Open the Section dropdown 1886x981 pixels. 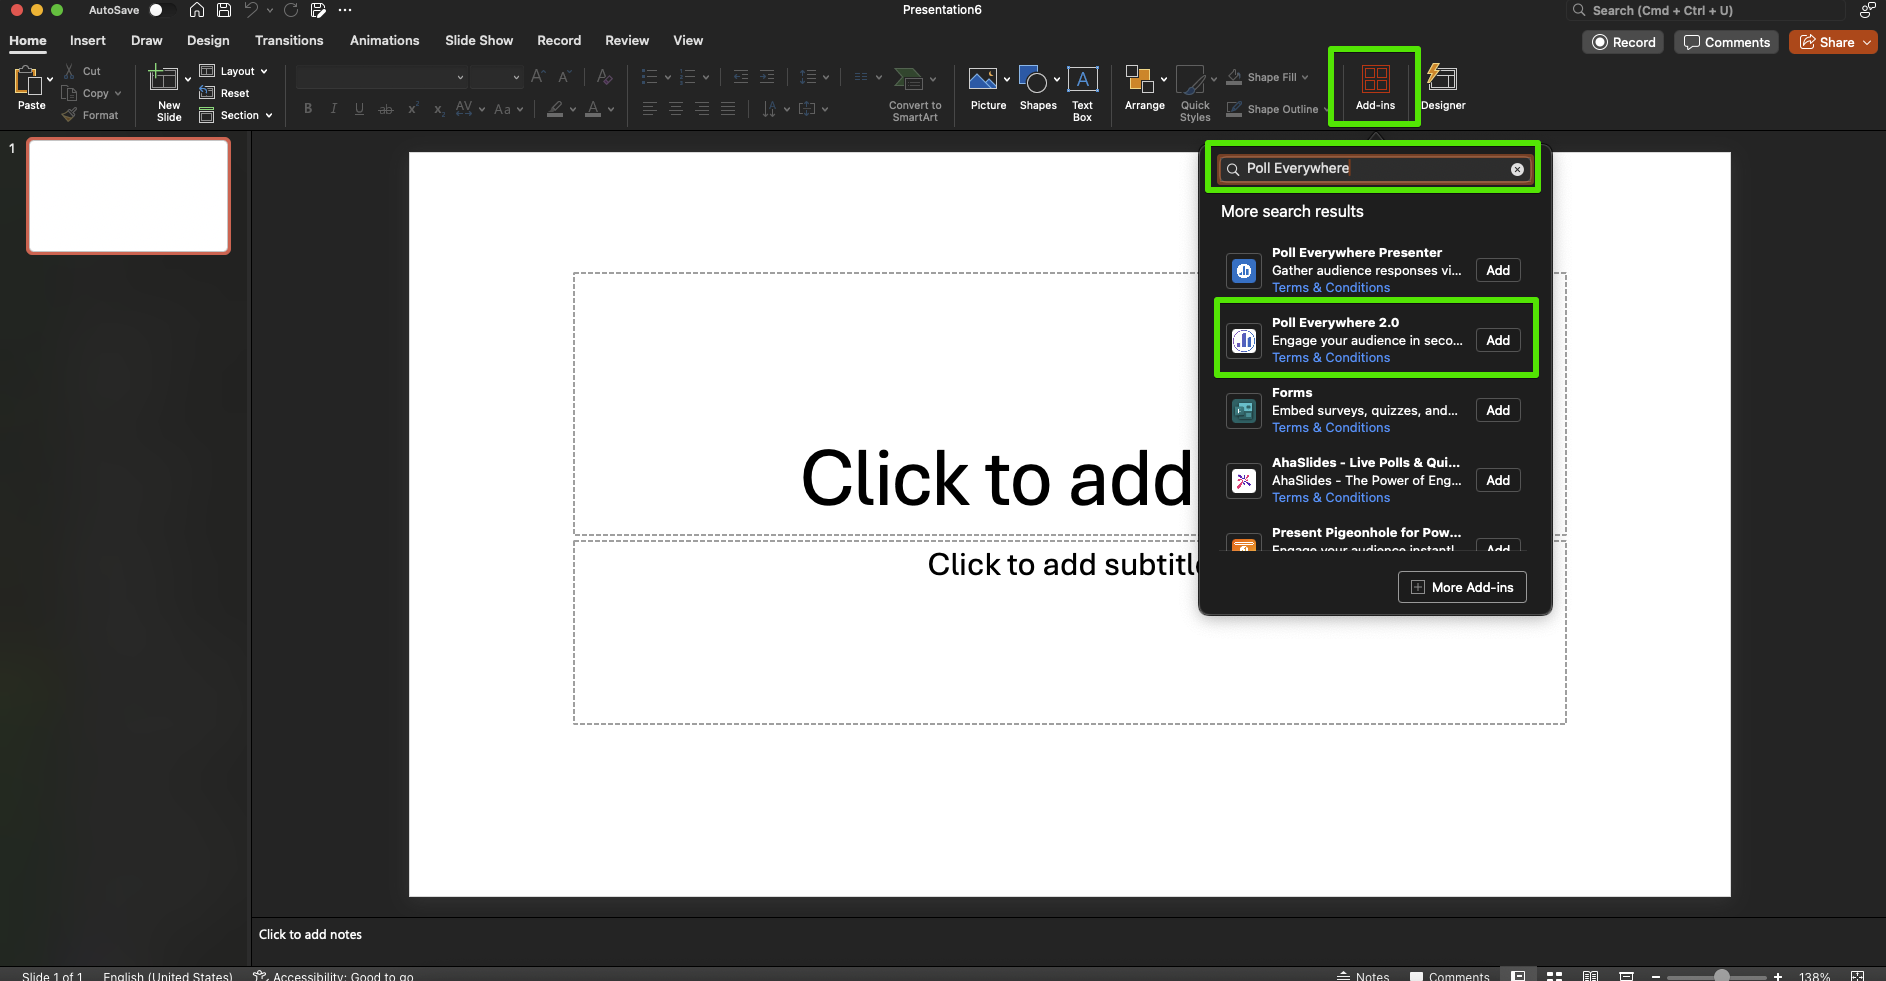[236, 115]
